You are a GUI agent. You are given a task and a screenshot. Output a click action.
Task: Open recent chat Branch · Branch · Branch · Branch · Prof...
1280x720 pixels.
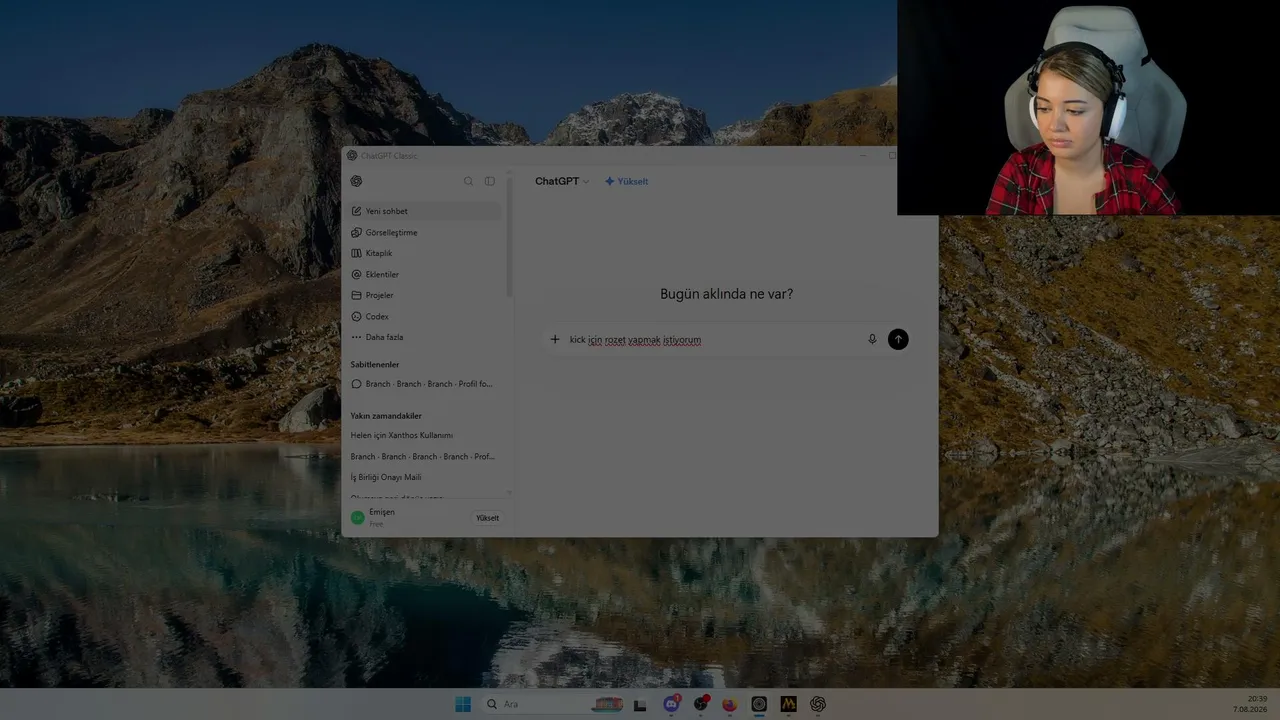coord(426,456)
